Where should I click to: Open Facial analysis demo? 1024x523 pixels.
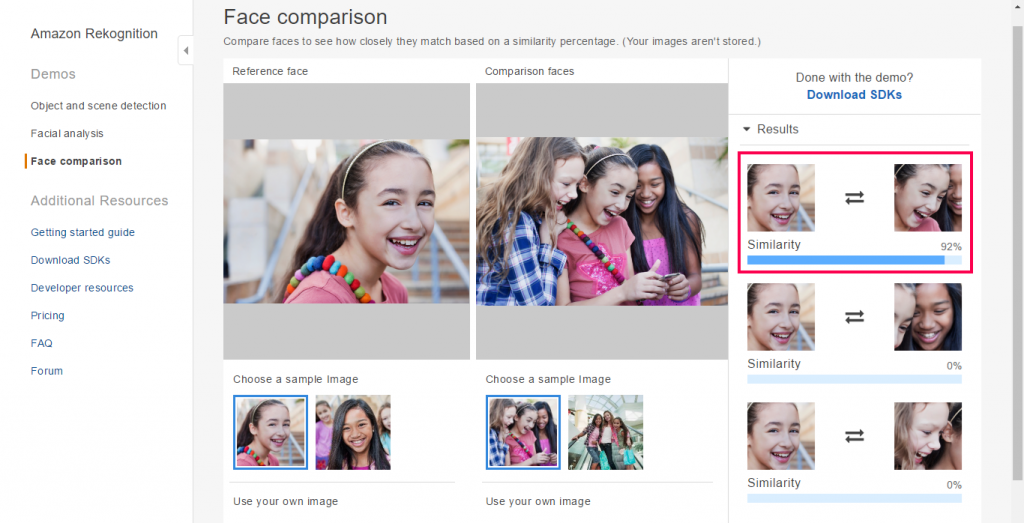click(67, 133)
